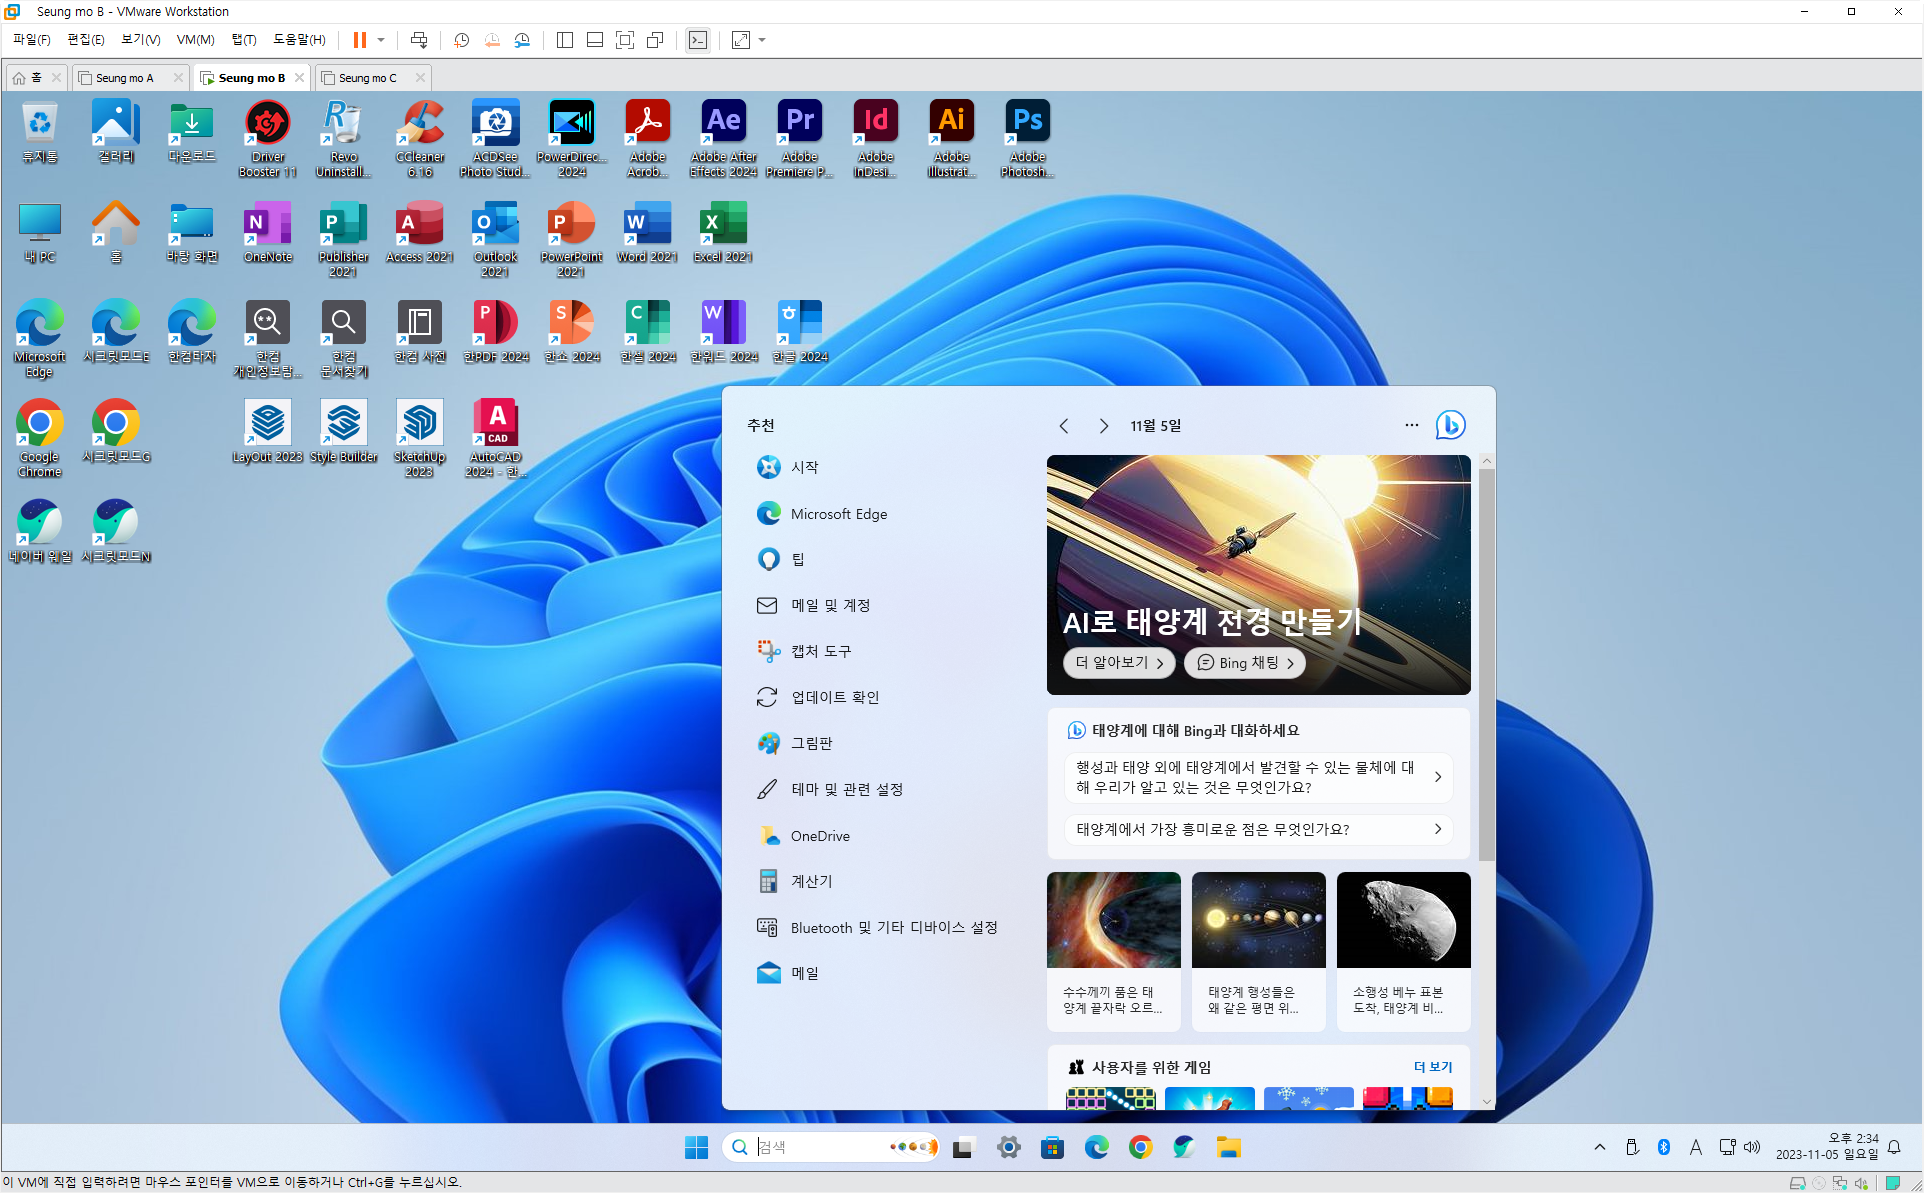The height and width of the screenshot is (1193, 1924).
Task: Open the taskbar Settings gear icon
Action: click(1008, 1147)
